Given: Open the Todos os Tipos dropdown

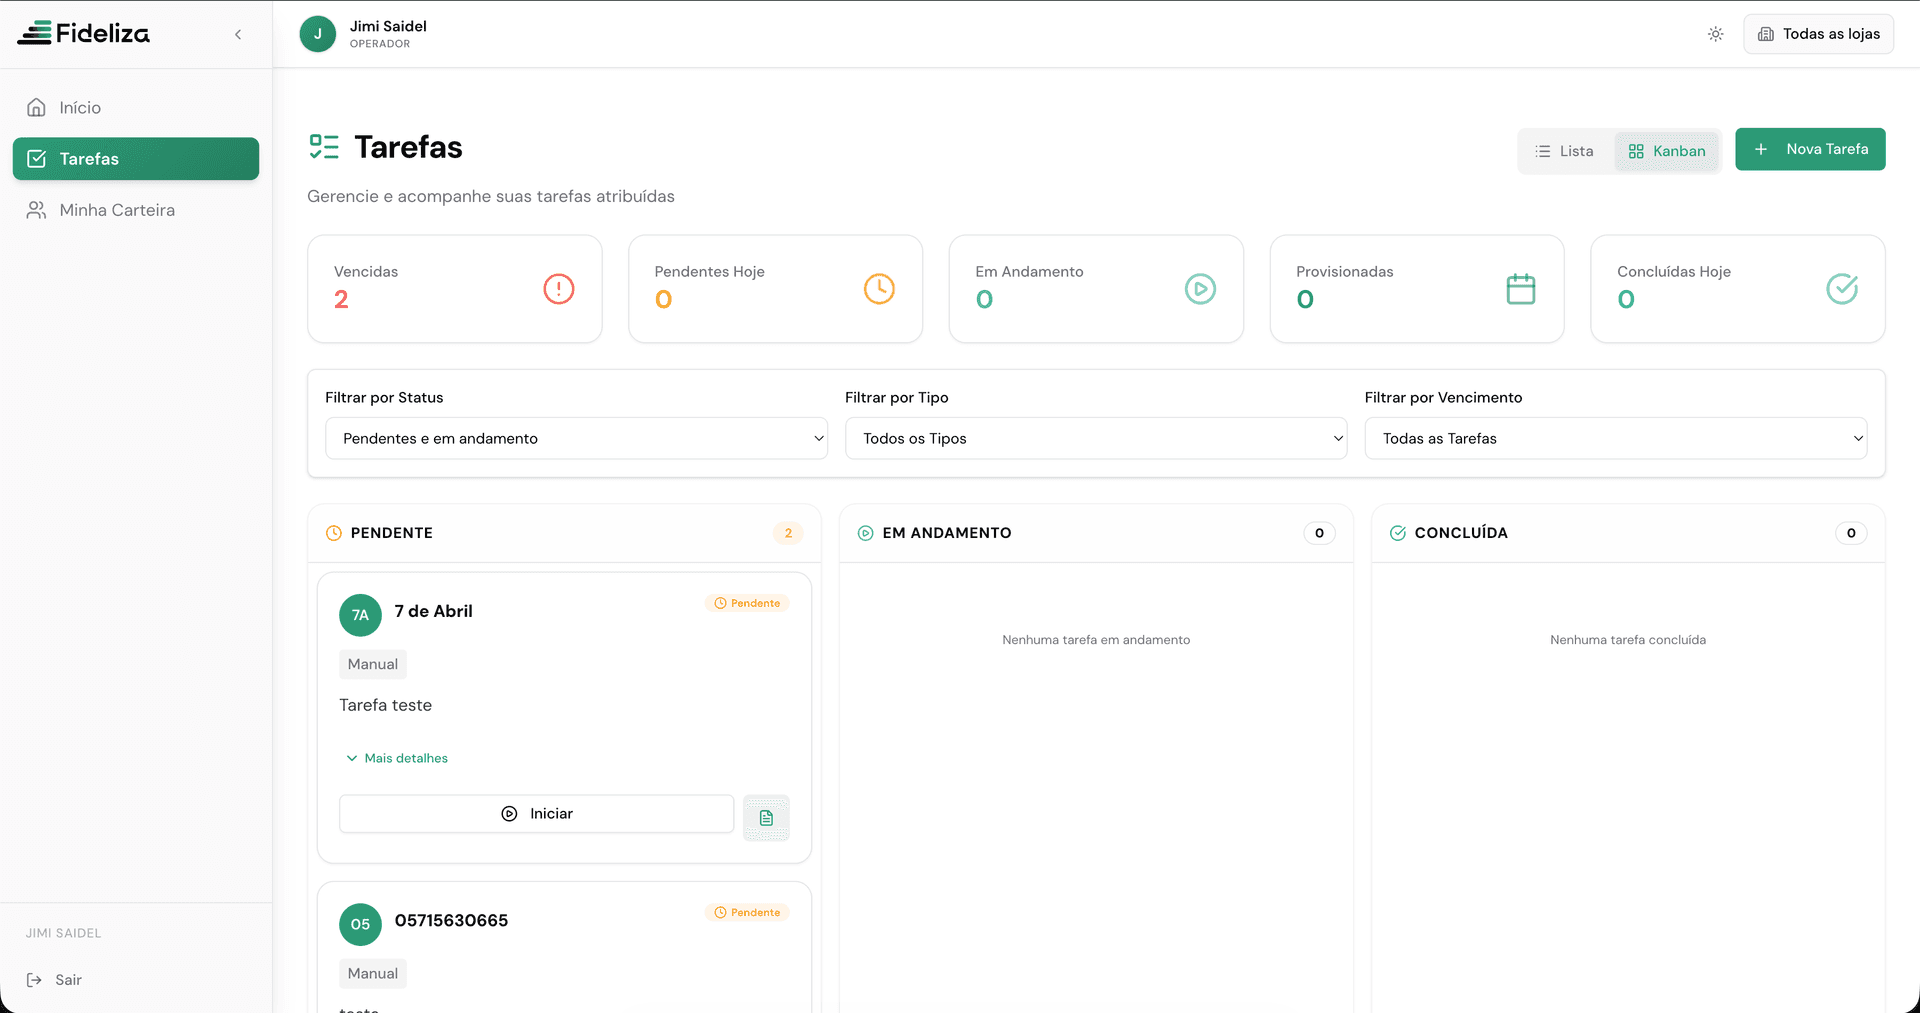Looking at the screenshot, I should [1096, 438].
